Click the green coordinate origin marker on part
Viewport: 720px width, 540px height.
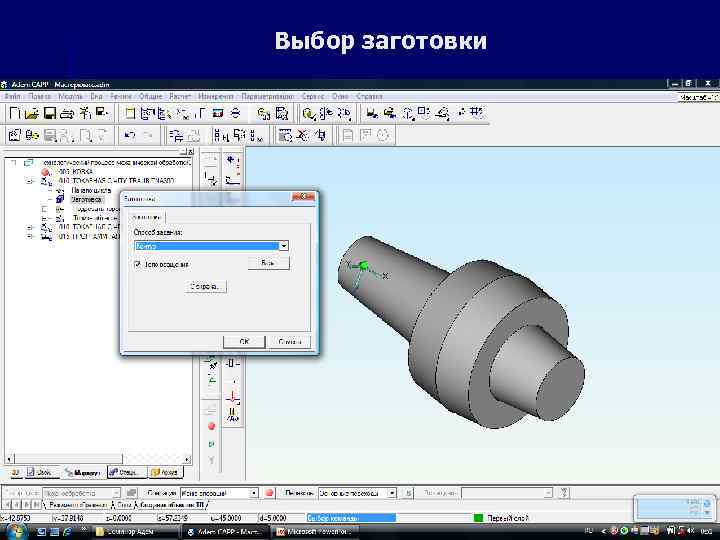(x=364, y=266)
